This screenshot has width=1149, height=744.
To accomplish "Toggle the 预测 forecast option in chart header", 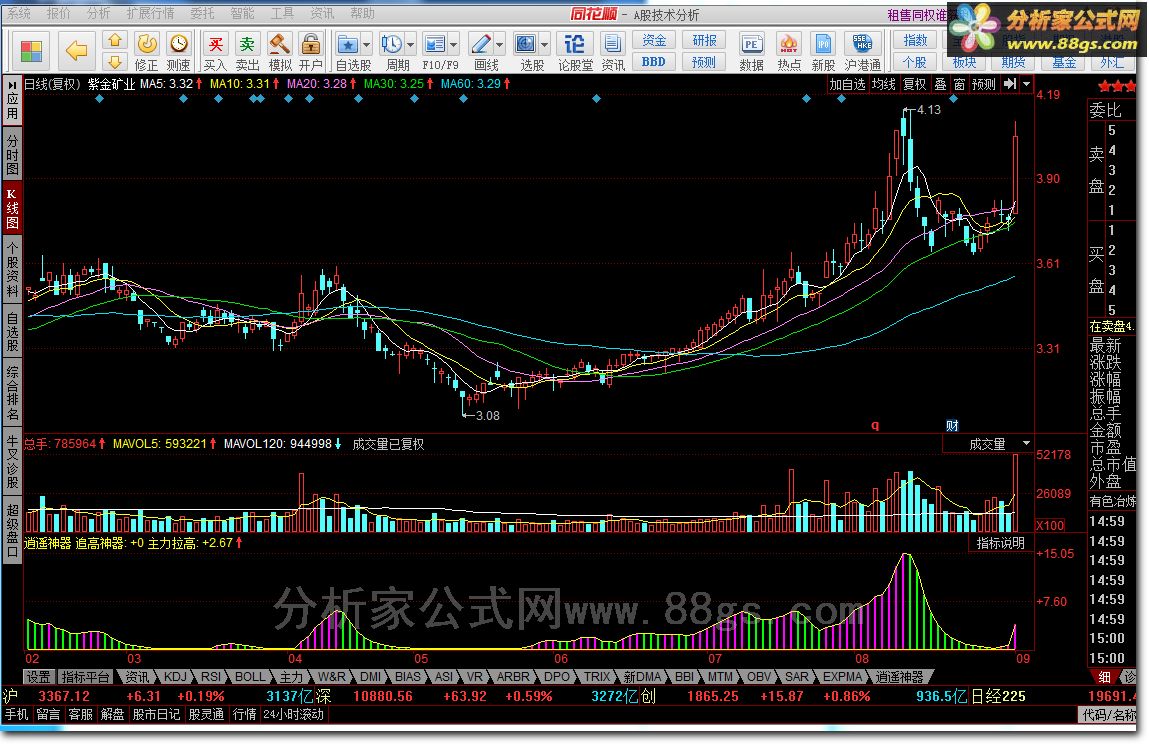I will [983, 84].
